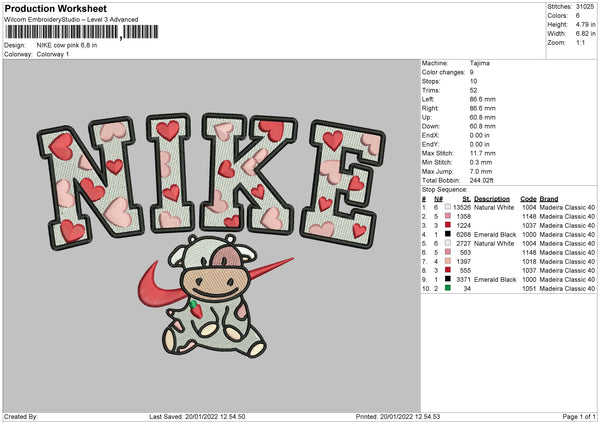Select the 'Description' column header
The height and width of the screenshot is (424, 600).
pyautogui.click(x=492, y=199)
